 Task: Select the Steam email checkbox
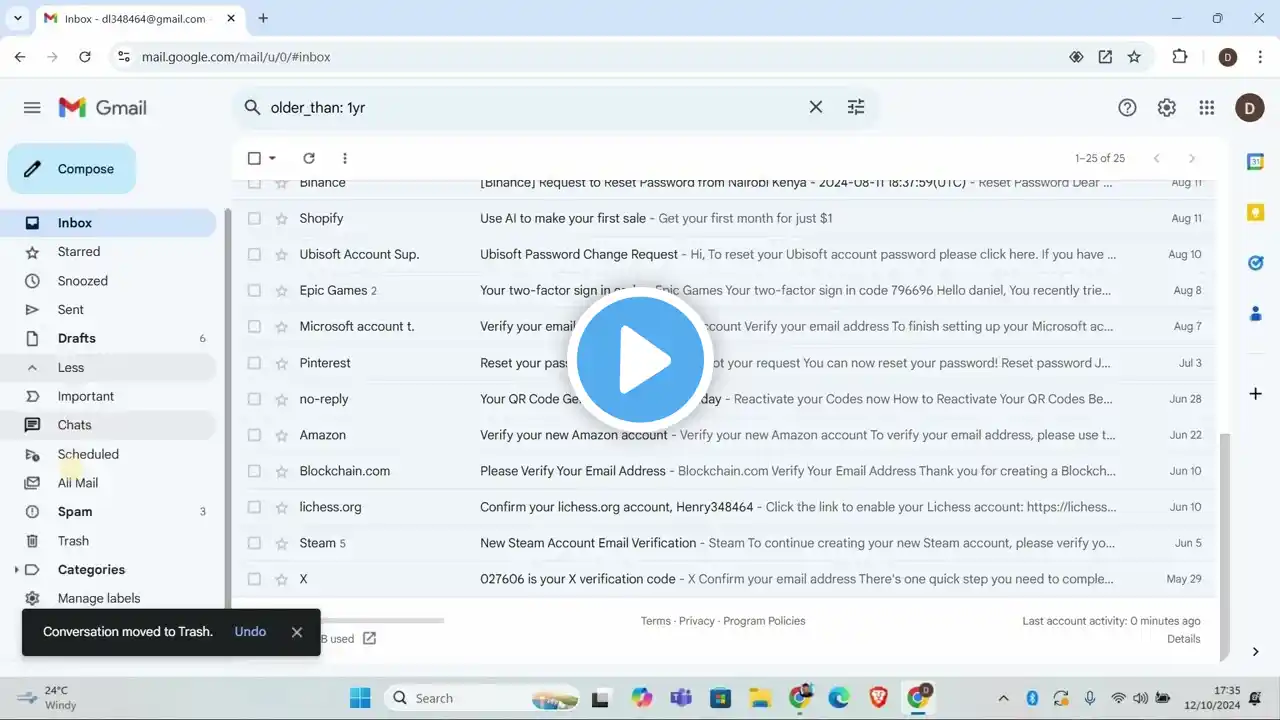coord(254,543)
